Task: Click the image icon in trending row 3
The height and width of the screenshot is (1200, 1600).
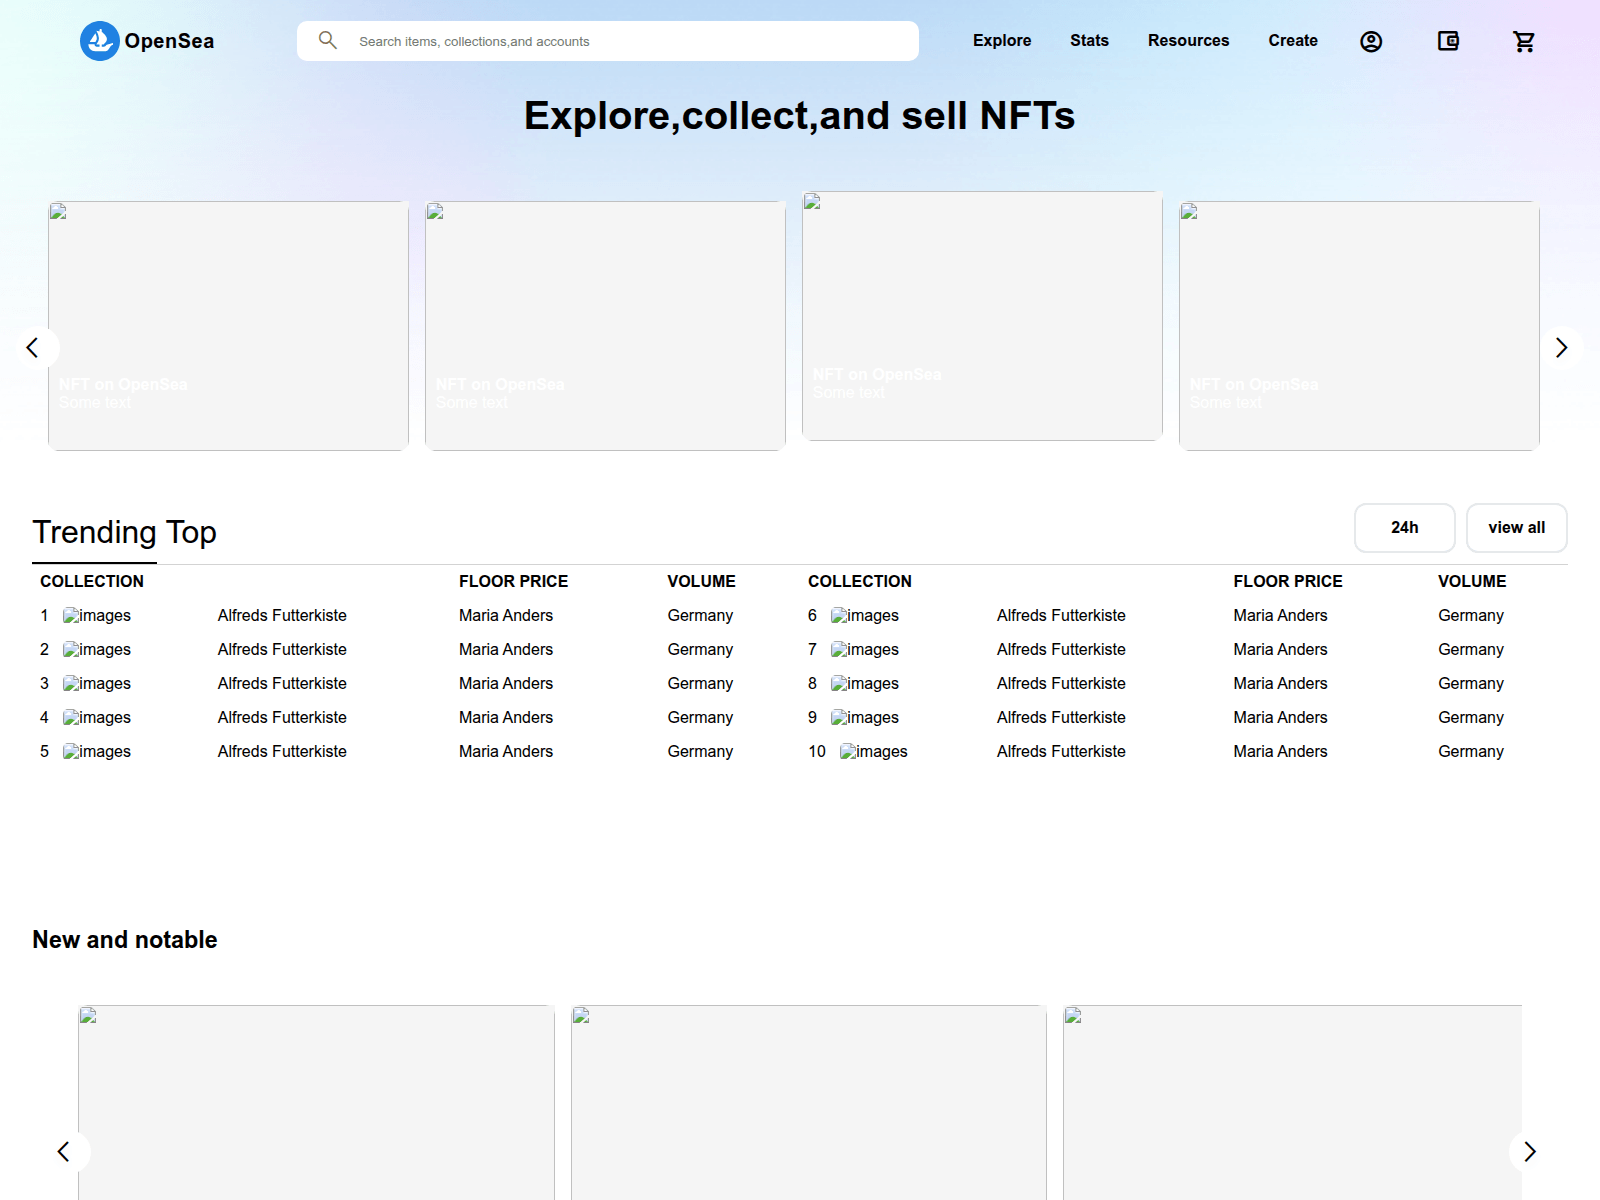Action: coord(97,684)
